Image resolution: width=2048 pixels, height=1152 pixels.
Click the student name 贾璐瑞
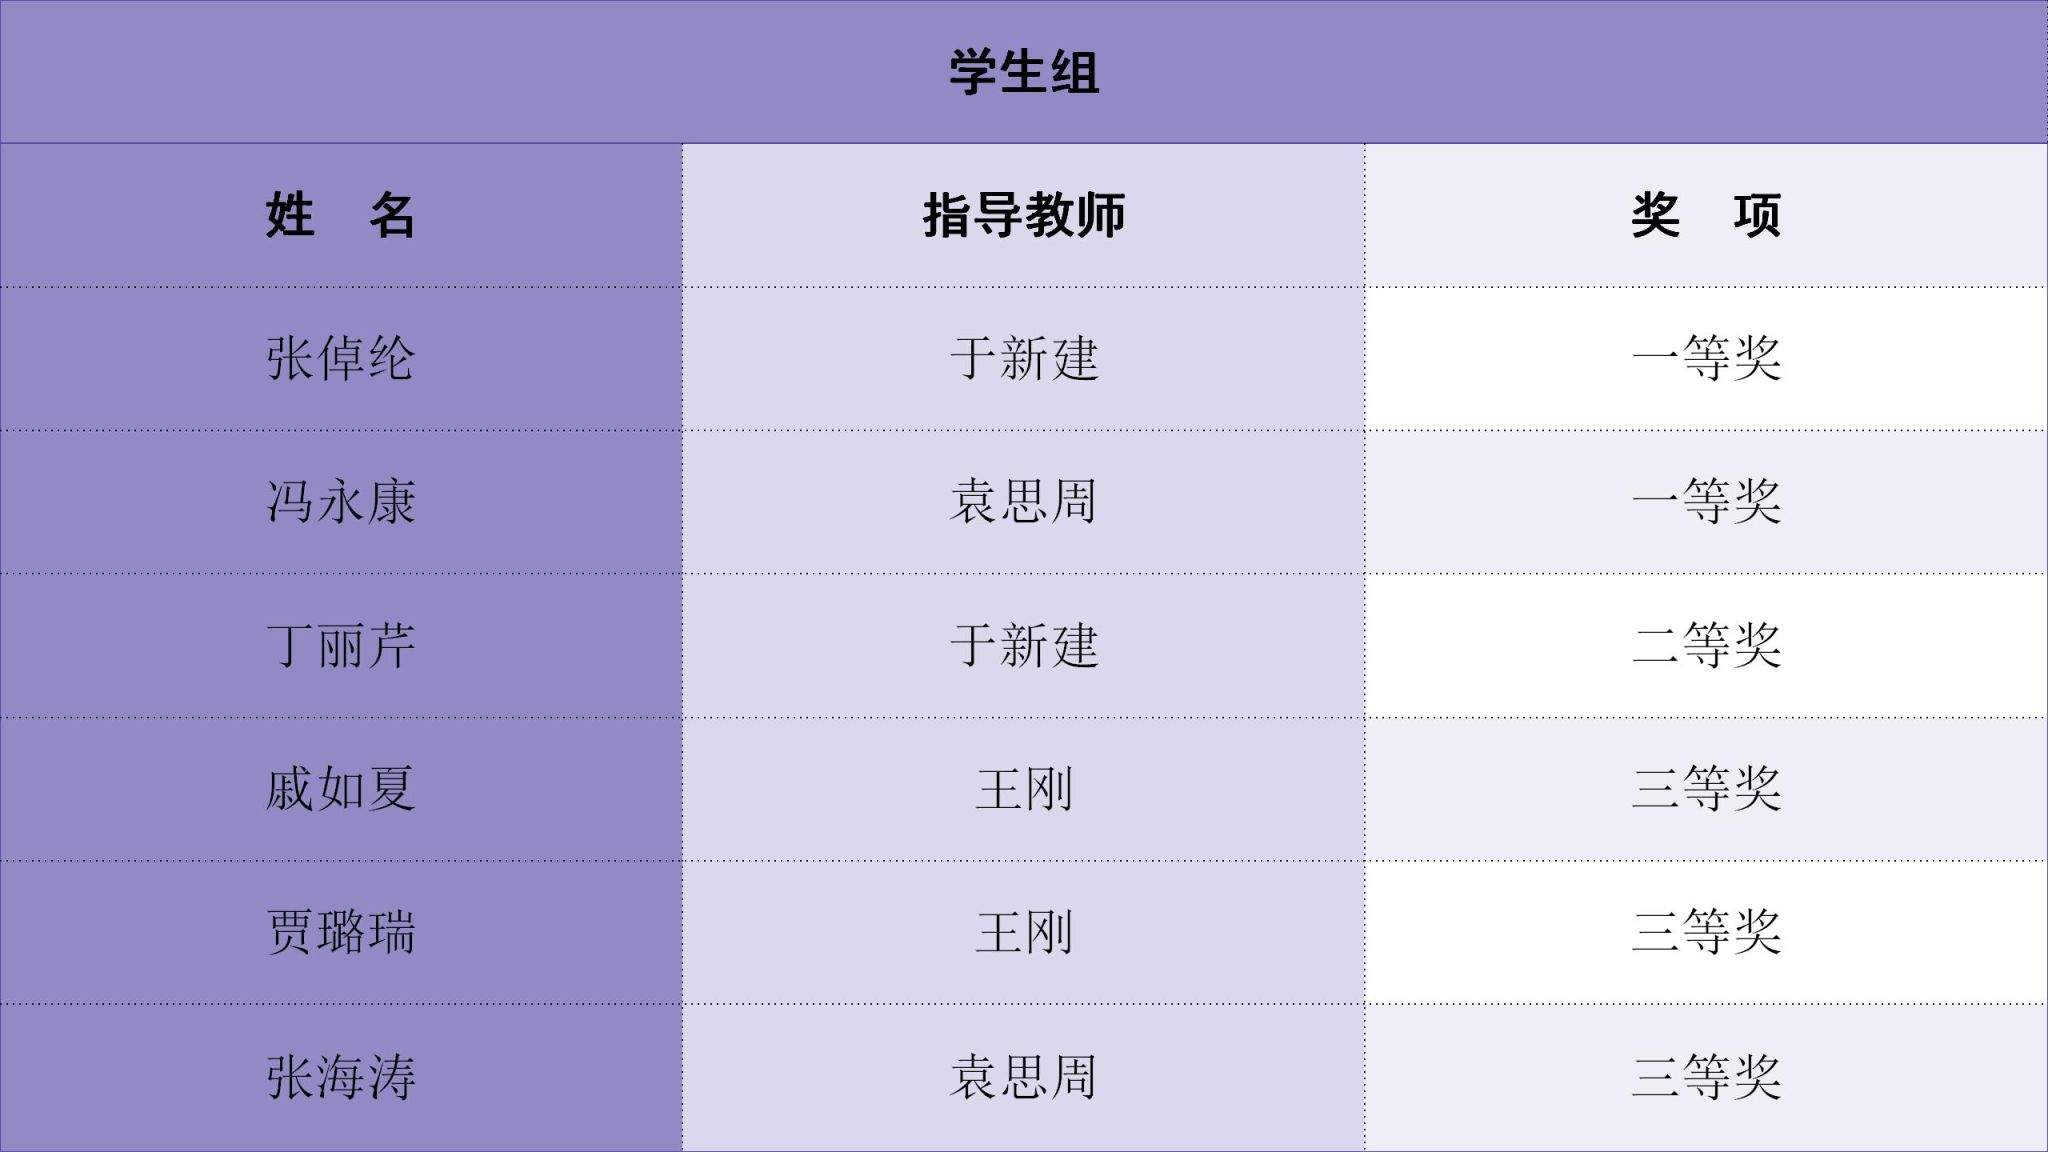340,932
